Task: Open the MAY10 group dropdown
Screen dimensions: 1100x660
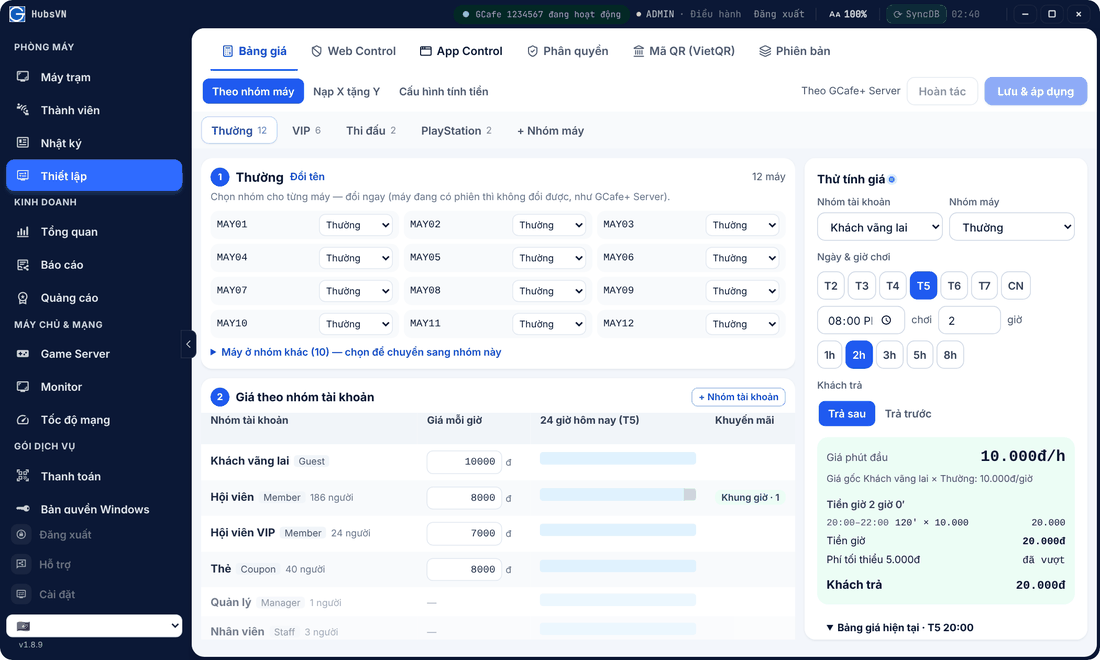Action: [356, 324]
